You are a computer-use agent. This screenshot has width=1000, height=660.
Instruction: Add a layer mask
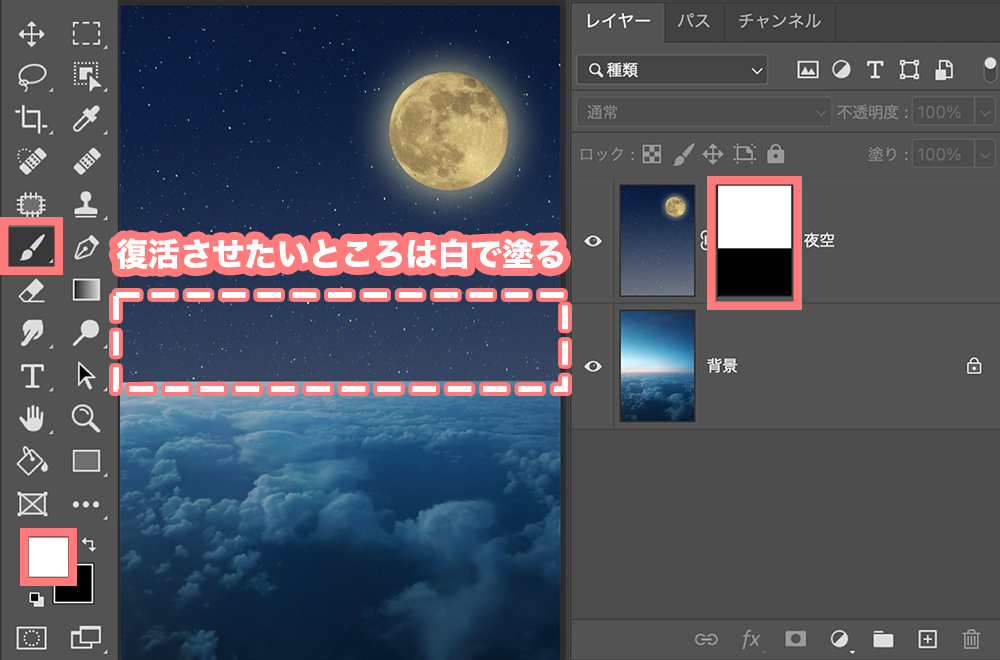click(795, 638)
